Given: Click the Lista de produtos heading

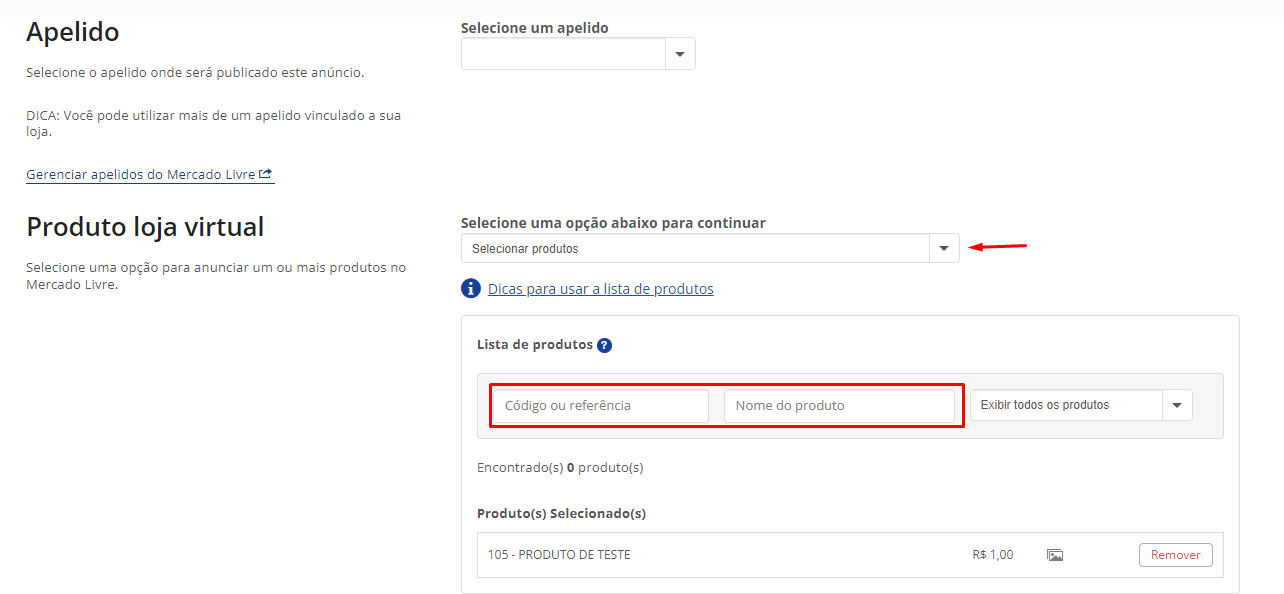Looking at the screenshot, I should coord(535,345).
